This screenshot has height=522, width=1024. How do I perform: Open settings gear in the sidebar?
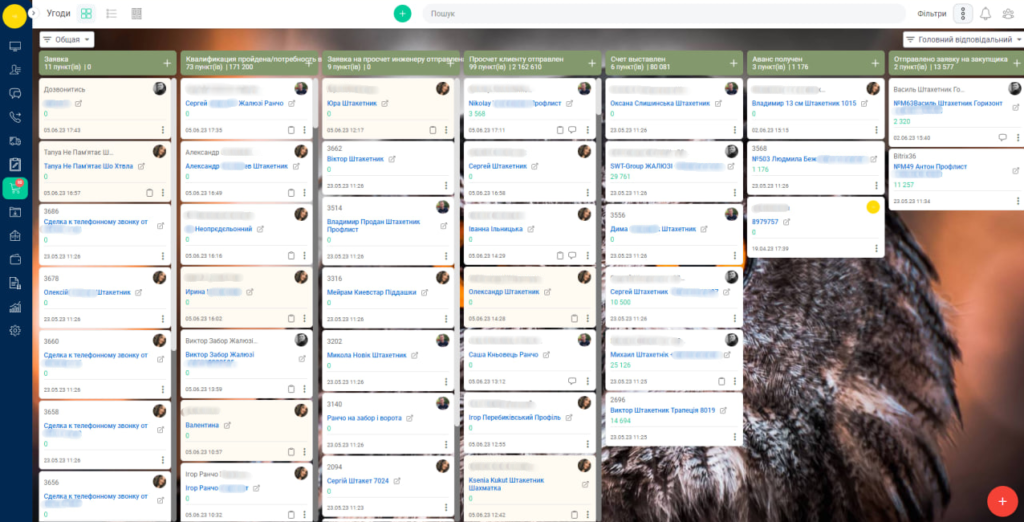click(x=15, y=331)
